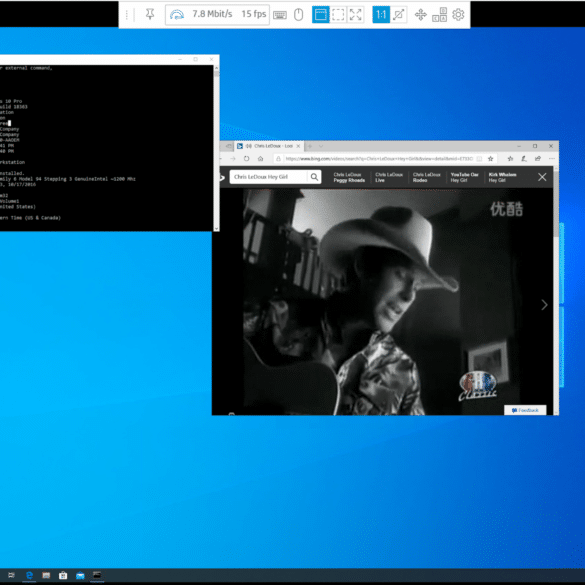Screen dimensions: 585x585
Task: Maximize the command prompt window
Action: 195,59
